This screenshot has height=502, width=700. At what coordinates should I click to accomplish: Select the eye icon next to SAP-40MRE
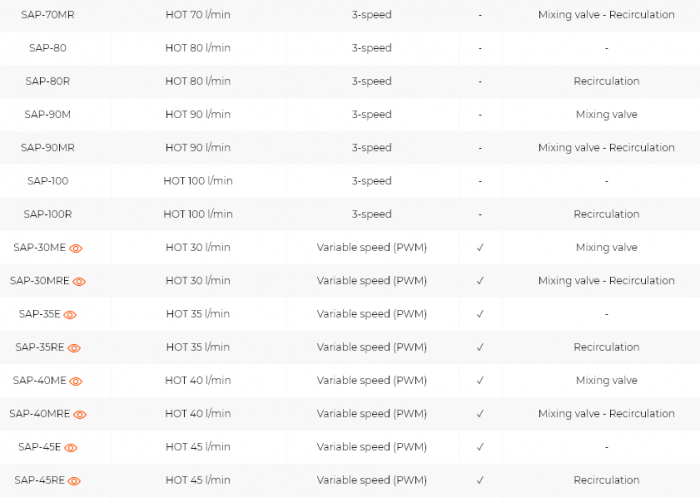pos(79,414)
